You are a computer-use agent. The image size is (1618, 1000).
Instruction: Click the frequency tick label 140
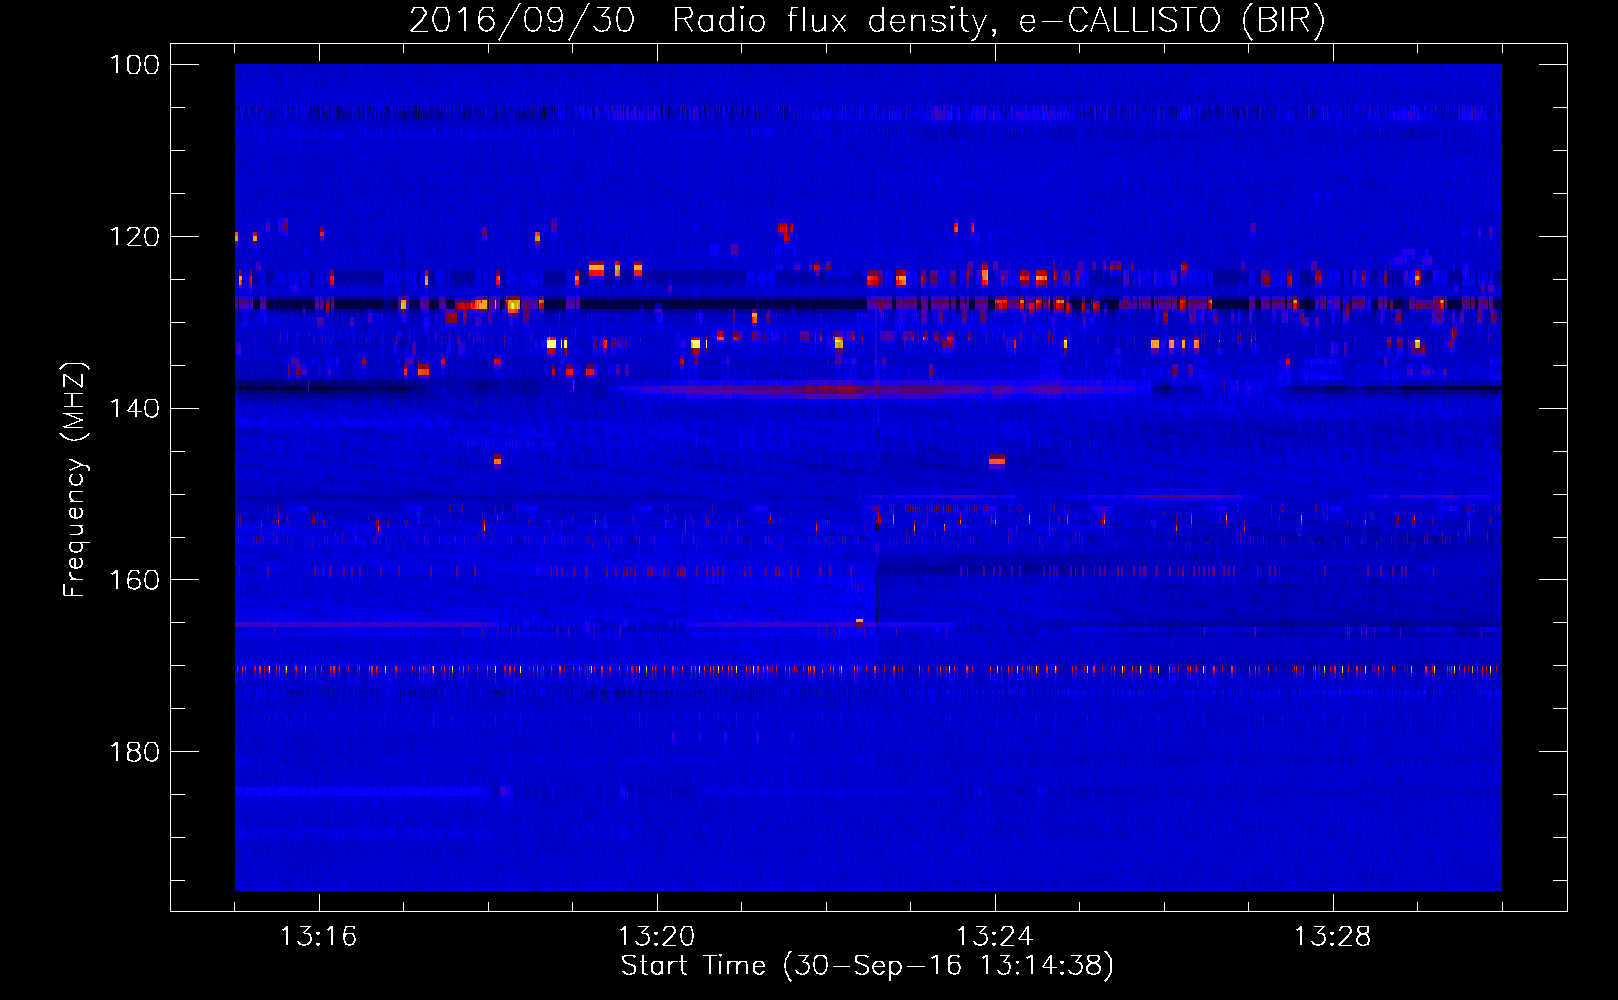coord(135,408)
